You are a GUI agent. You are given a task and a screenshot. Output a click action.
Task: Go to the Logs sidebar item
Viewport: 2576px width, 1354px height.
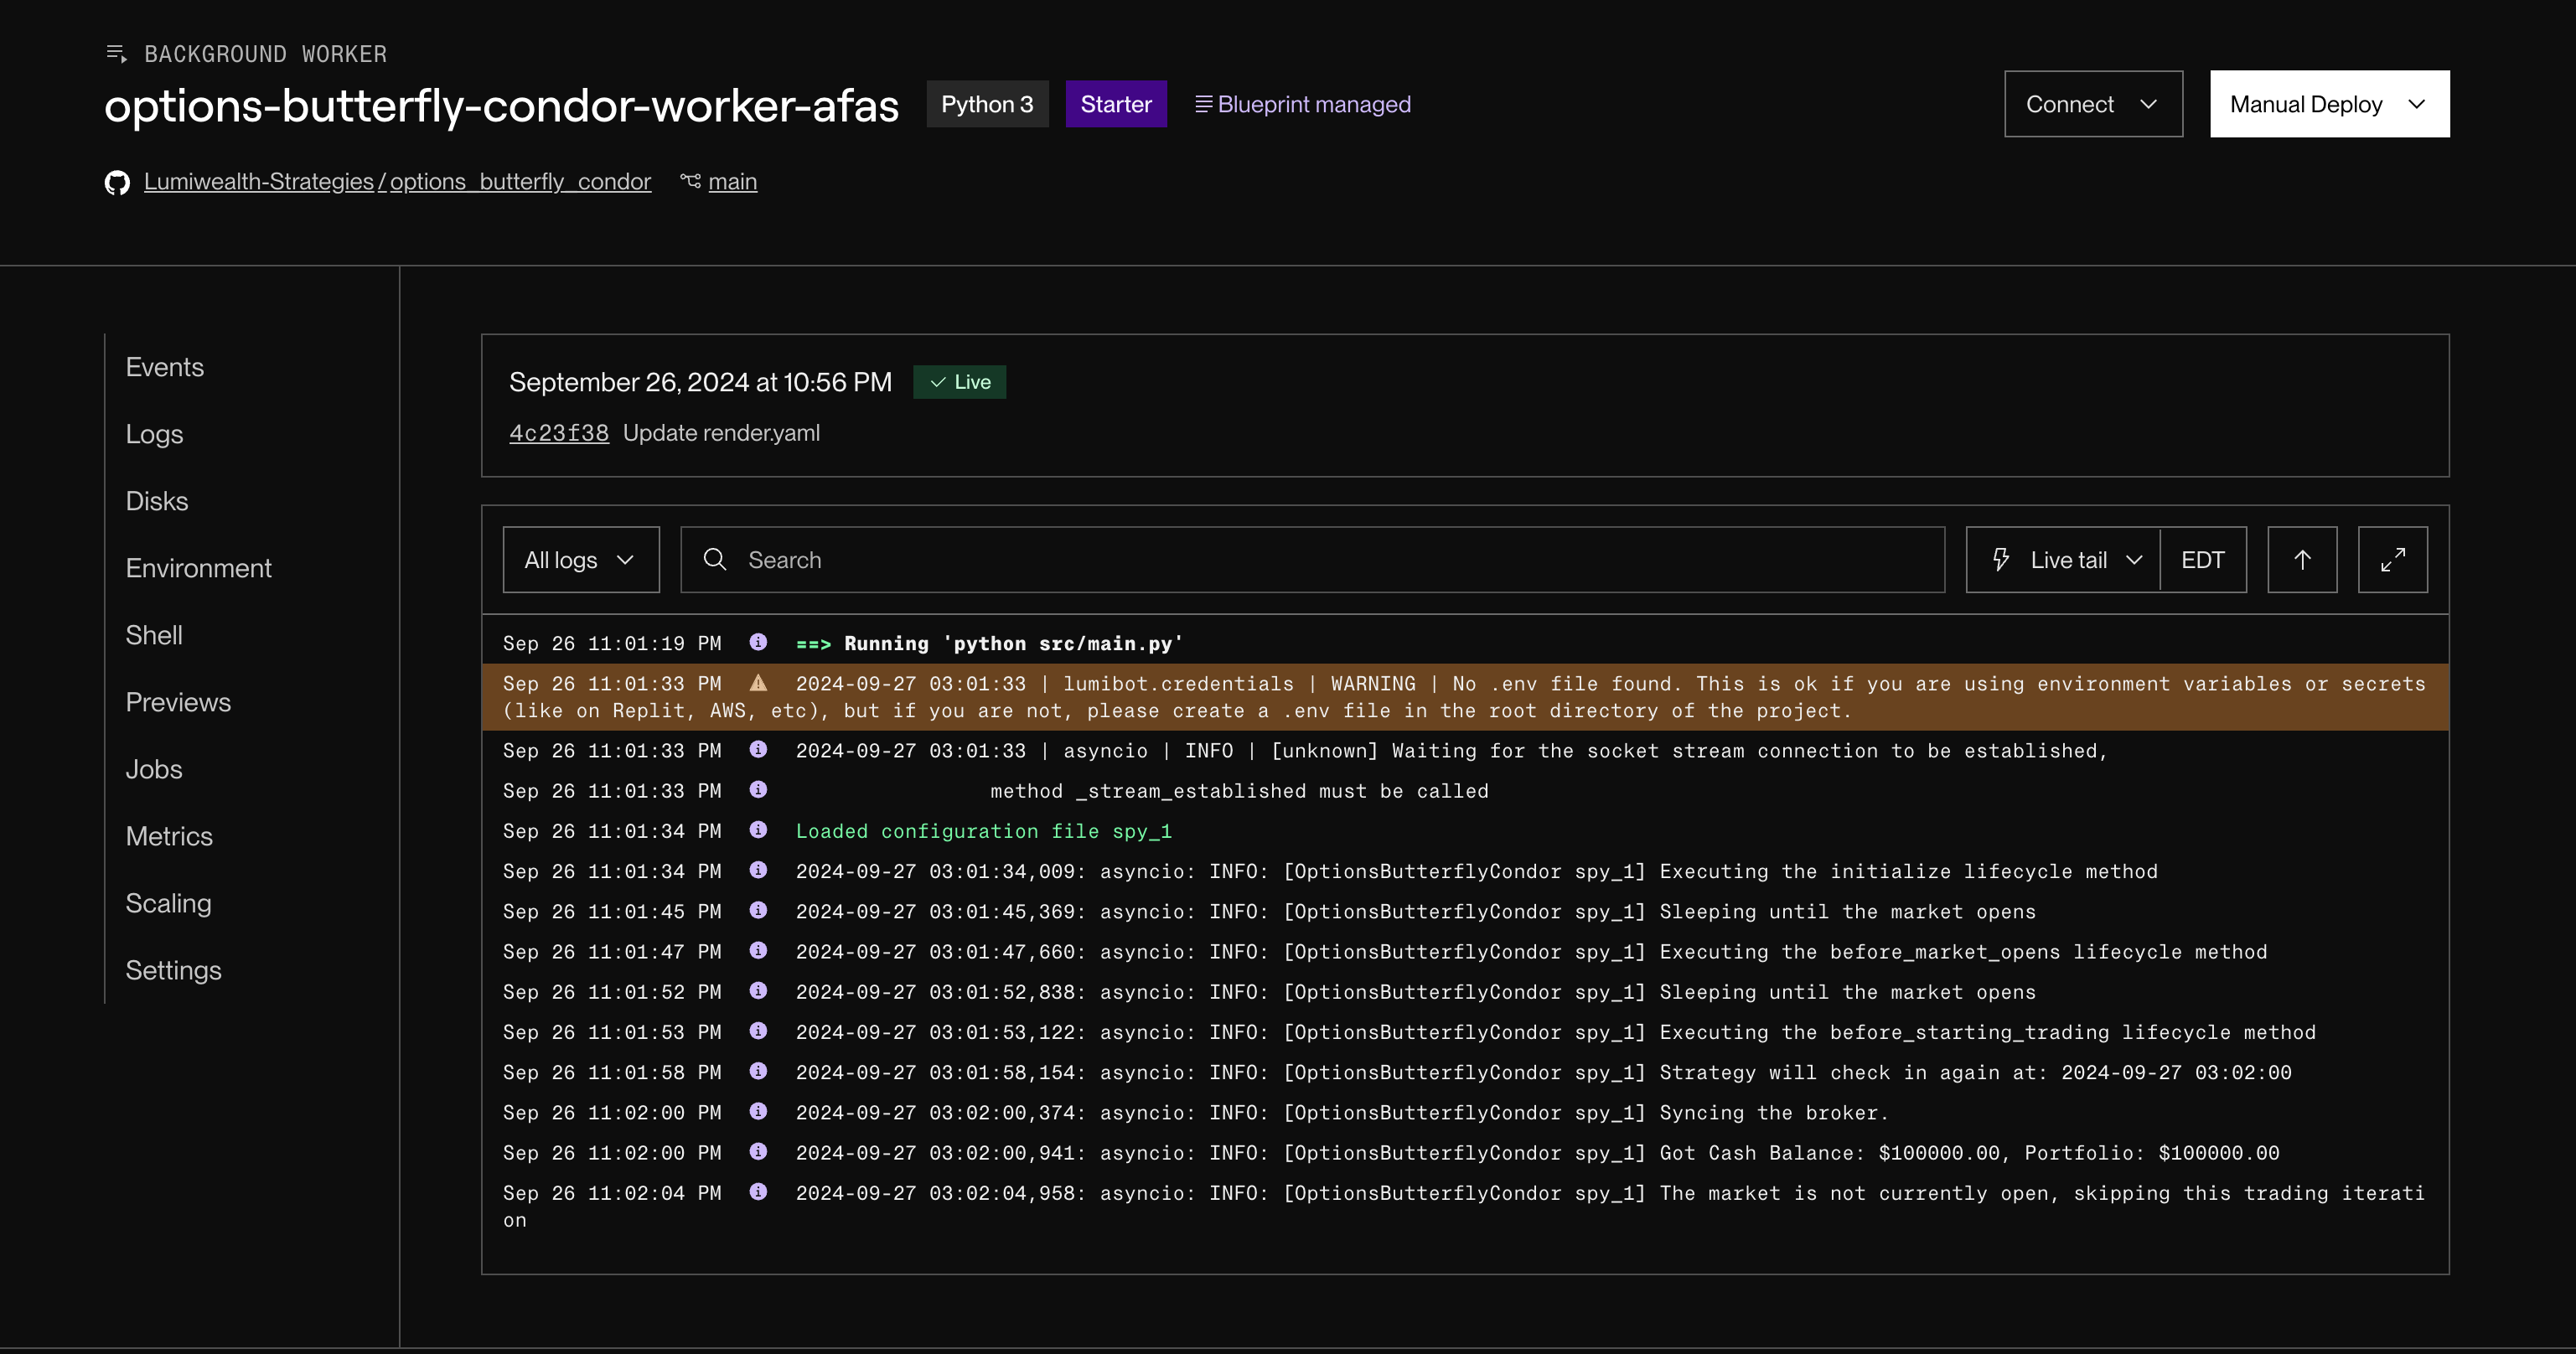(x=154, y=434)
